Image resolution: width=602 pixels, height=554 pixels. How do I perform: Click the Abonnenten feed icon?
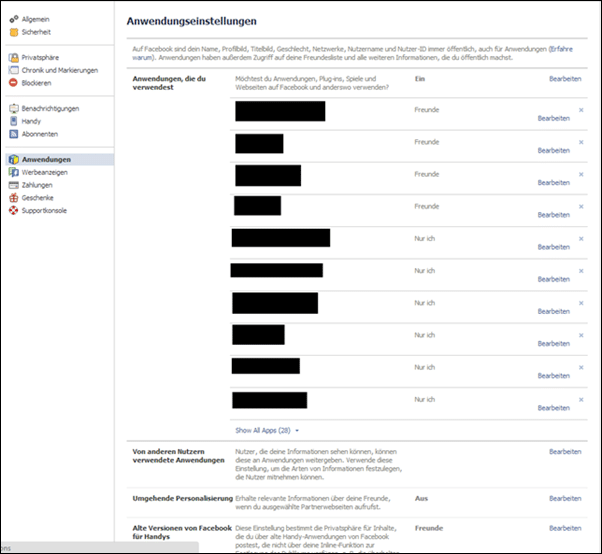(13, 134)
